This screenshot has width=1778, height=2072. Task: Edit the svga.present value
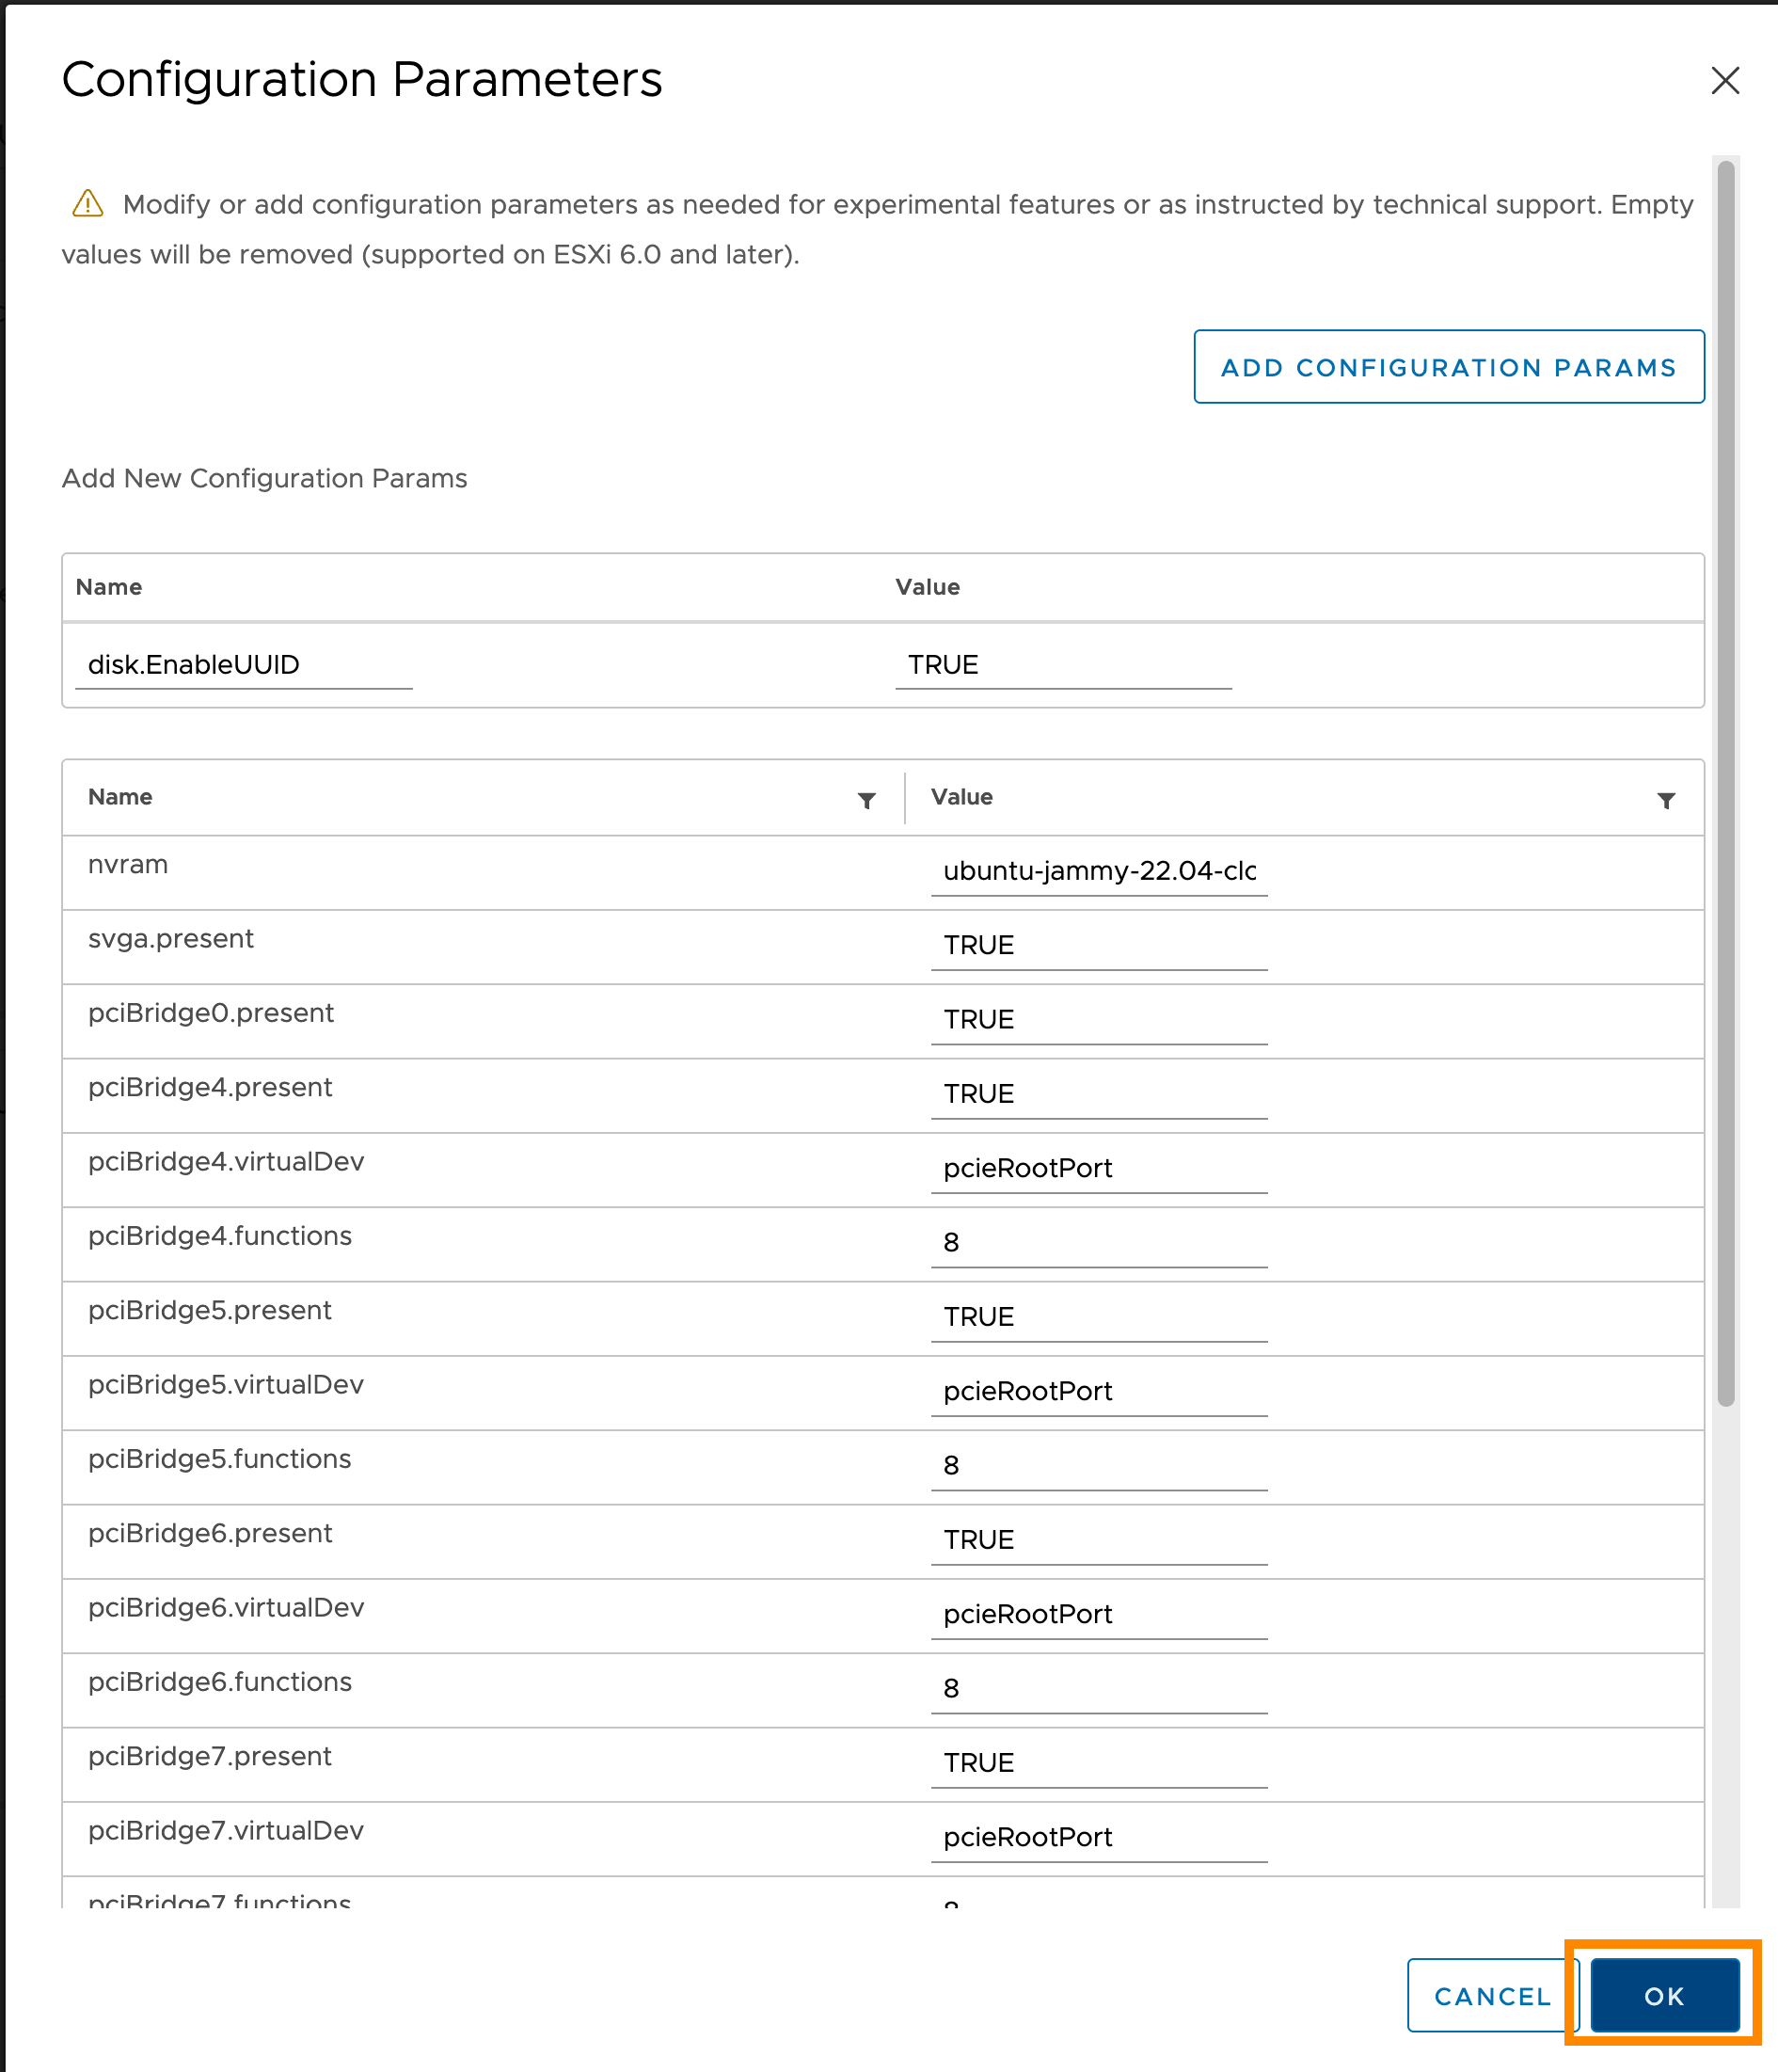(1099, 945)
